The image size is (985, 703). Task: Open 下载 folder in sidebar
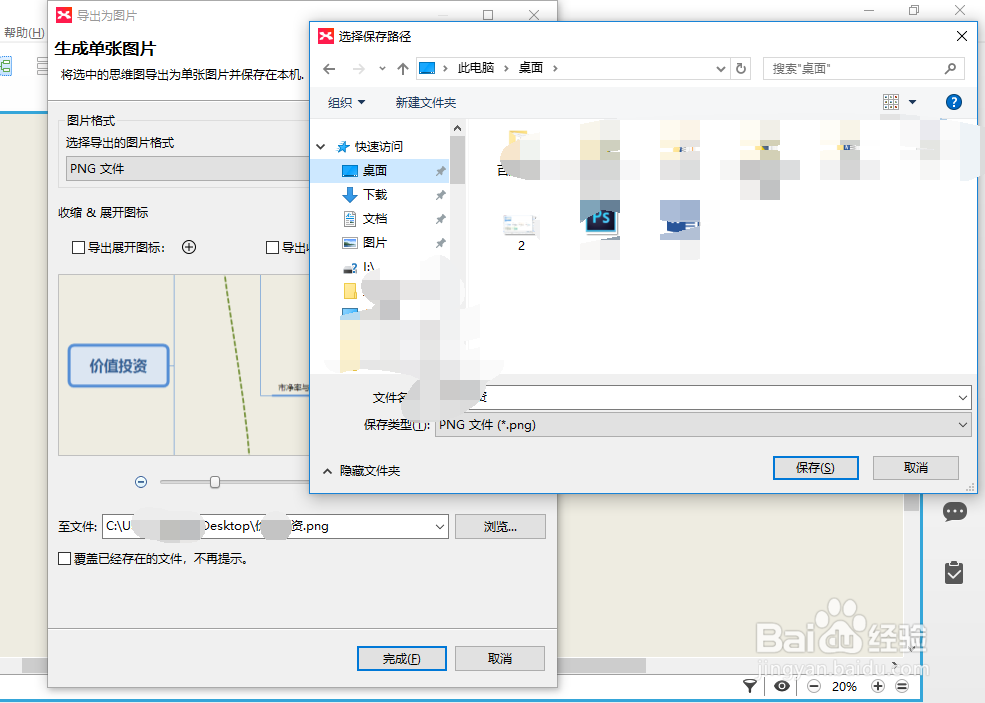click(x=375, y=195)
